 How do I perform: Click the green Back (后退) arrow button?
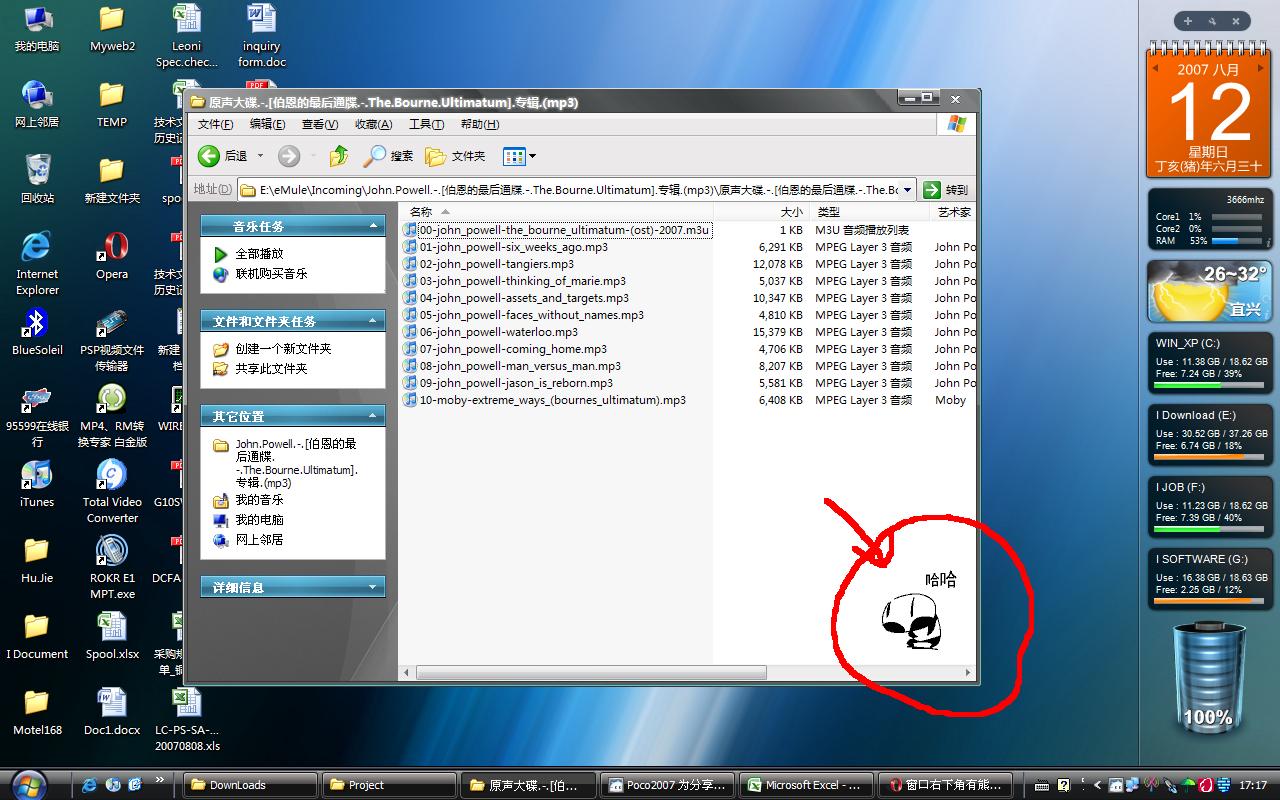click(x=209, y=156)
